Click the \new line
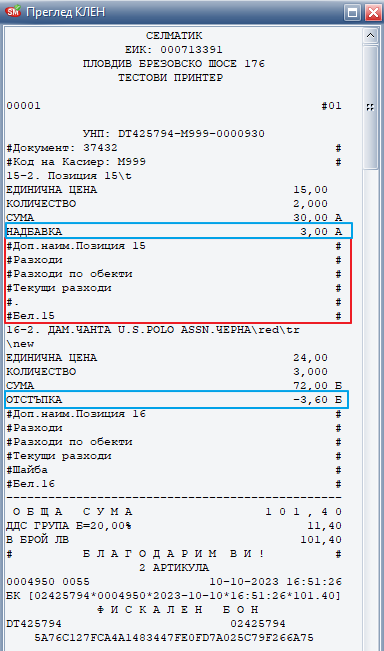The image size is (384, 651). [20, 344]
